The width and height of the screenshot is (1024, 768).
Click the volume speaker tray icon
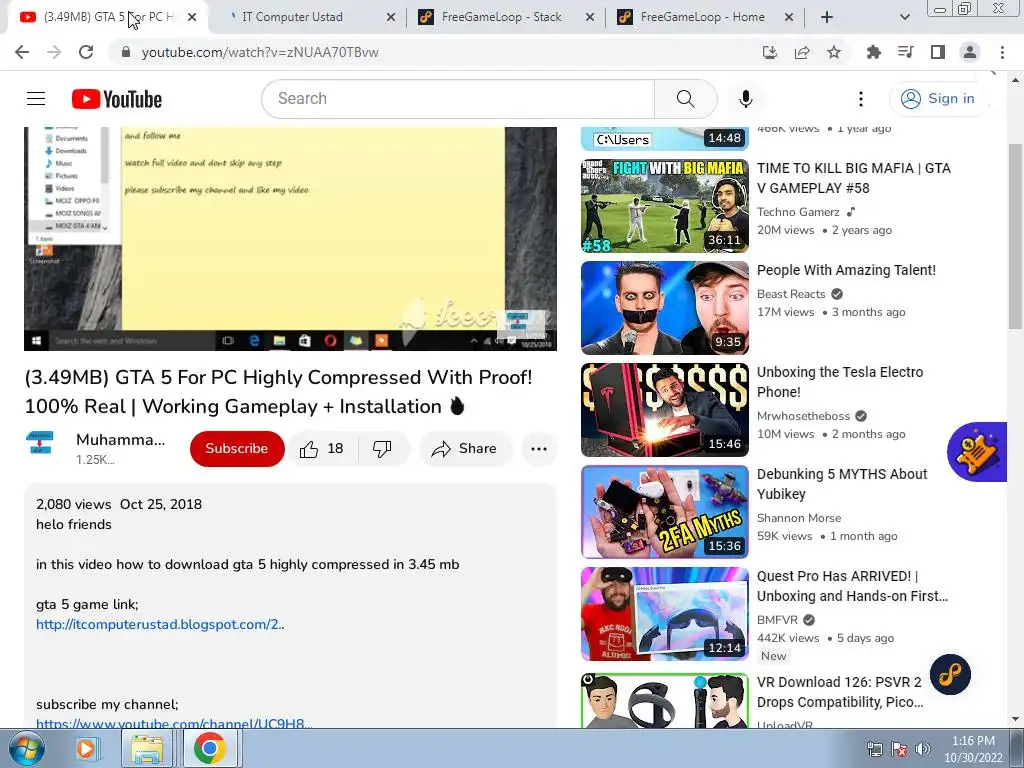923,749
